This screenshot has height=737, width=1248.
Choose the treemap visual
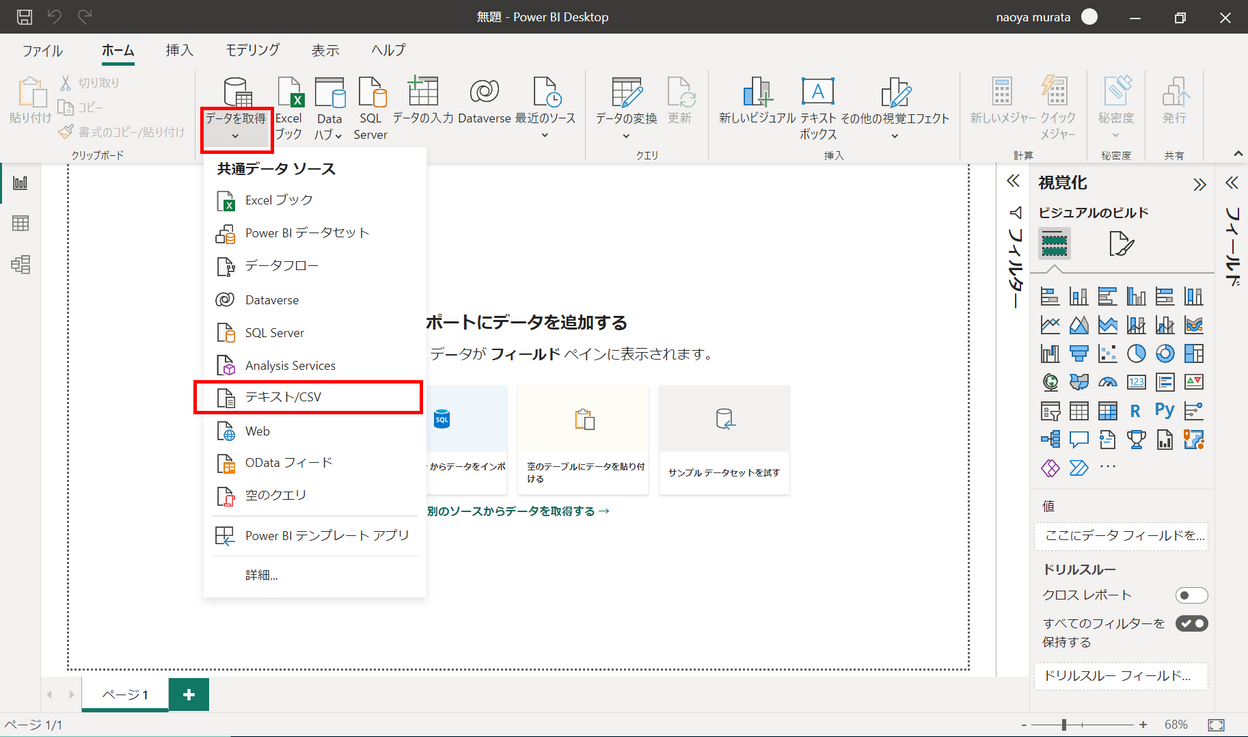coord(1194,354)
